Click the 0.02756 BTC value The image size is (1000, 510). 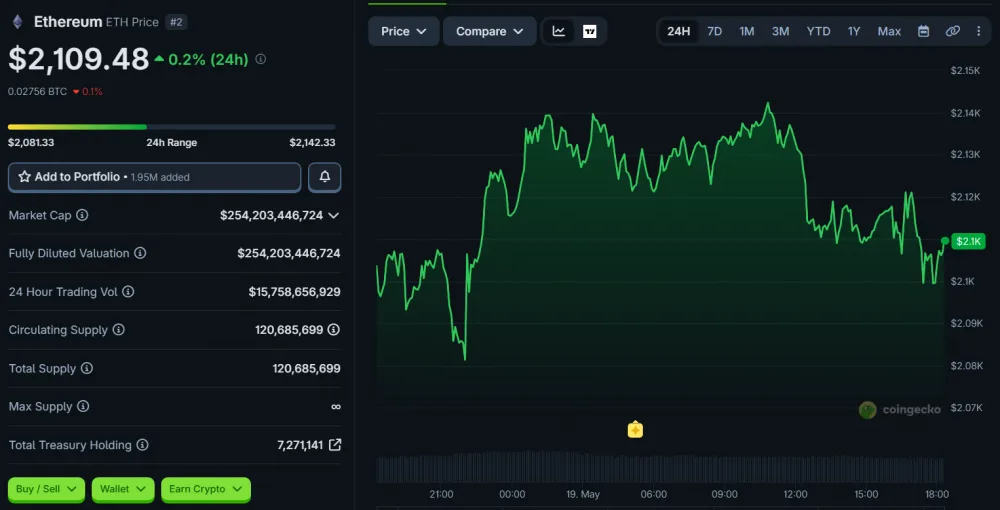(x=37, y=91)
